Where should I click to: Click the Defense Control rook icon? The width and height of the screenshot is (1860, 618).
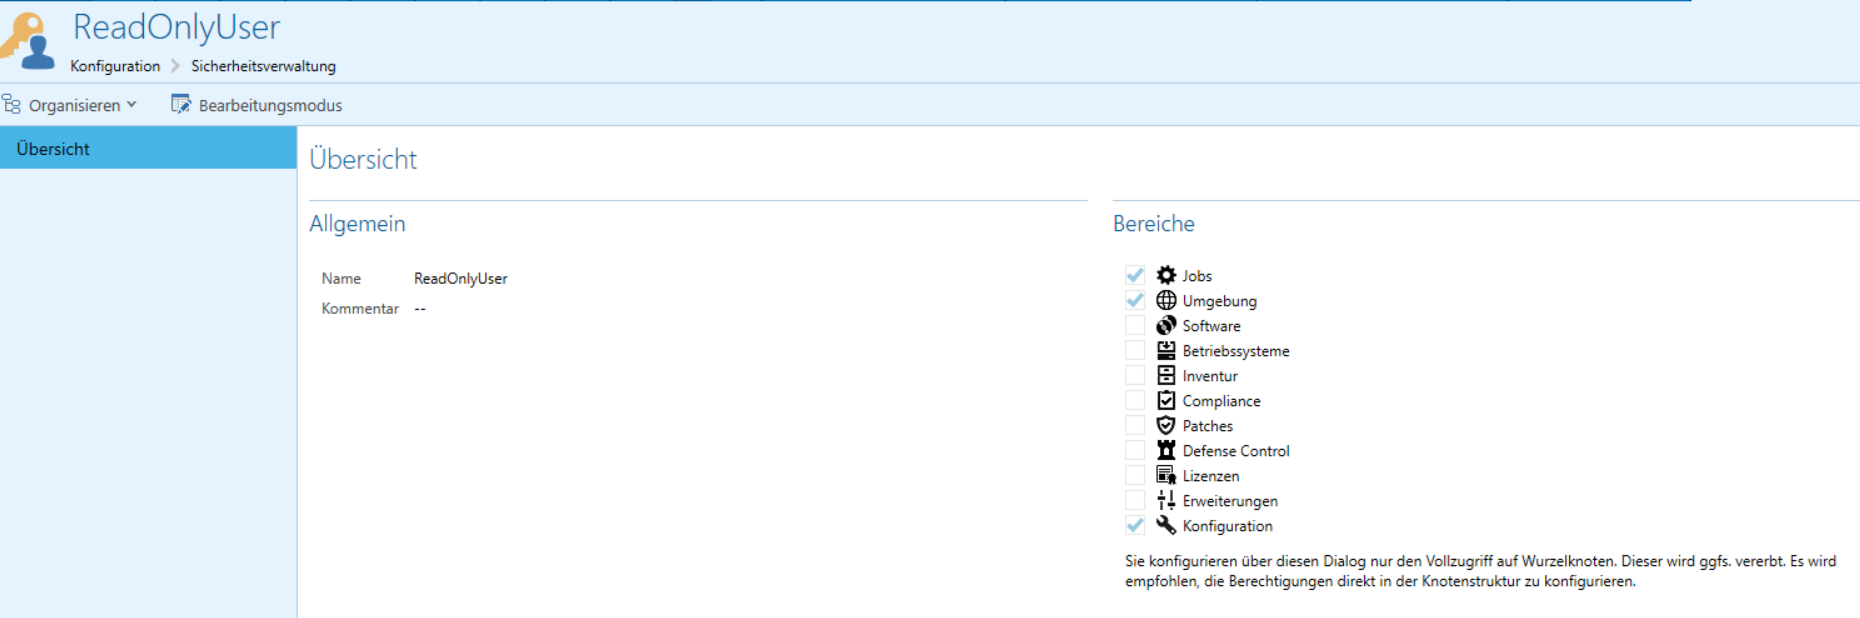1166,450
